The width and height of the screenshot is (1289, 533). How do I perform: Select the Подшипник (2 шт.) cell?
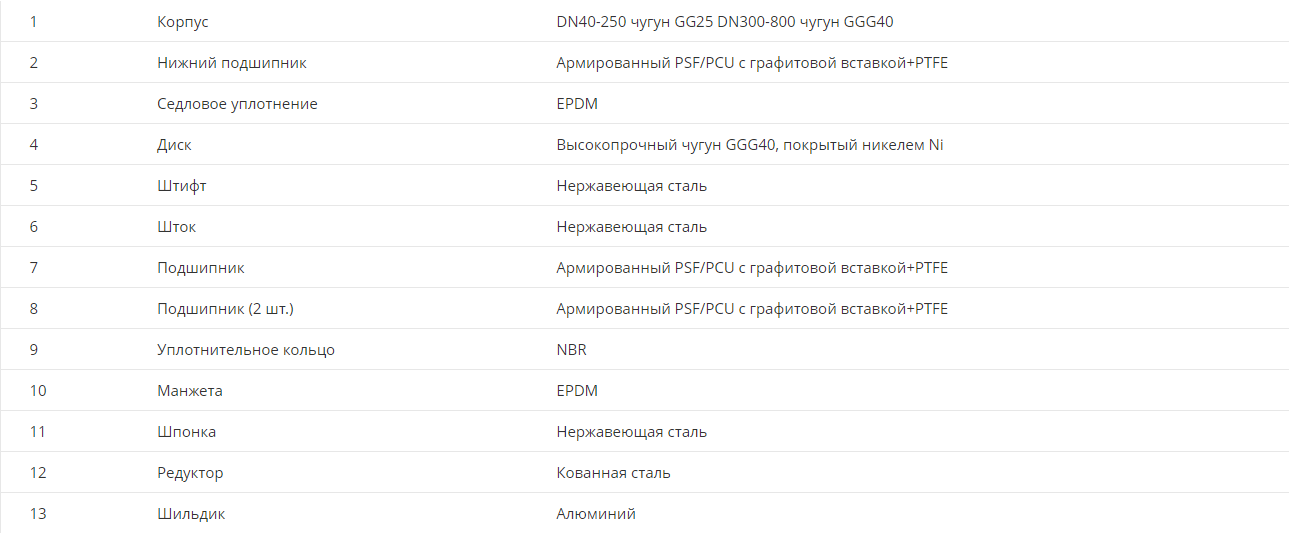coord(226,309)
